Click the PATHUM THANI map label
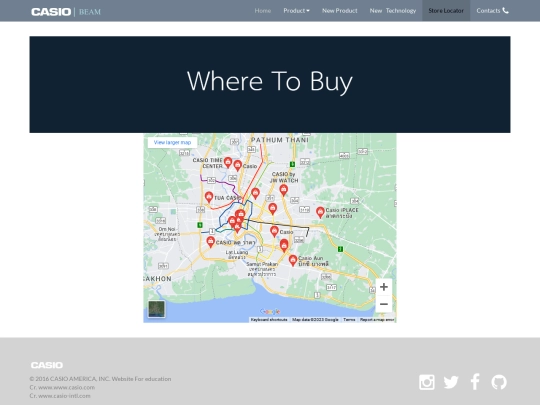The height and width of the screenshot is (405, 540). pyautogui.click(x=280, y=140)
